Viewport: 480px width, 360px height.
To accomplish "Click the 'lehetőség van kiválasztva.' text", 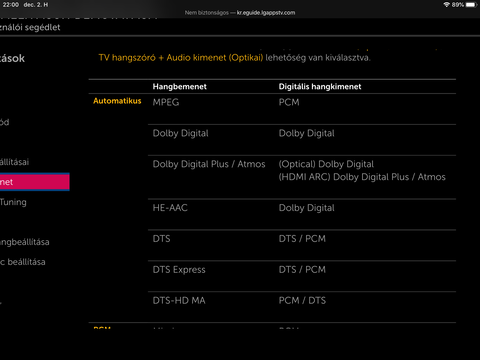I will coord(318,58).
